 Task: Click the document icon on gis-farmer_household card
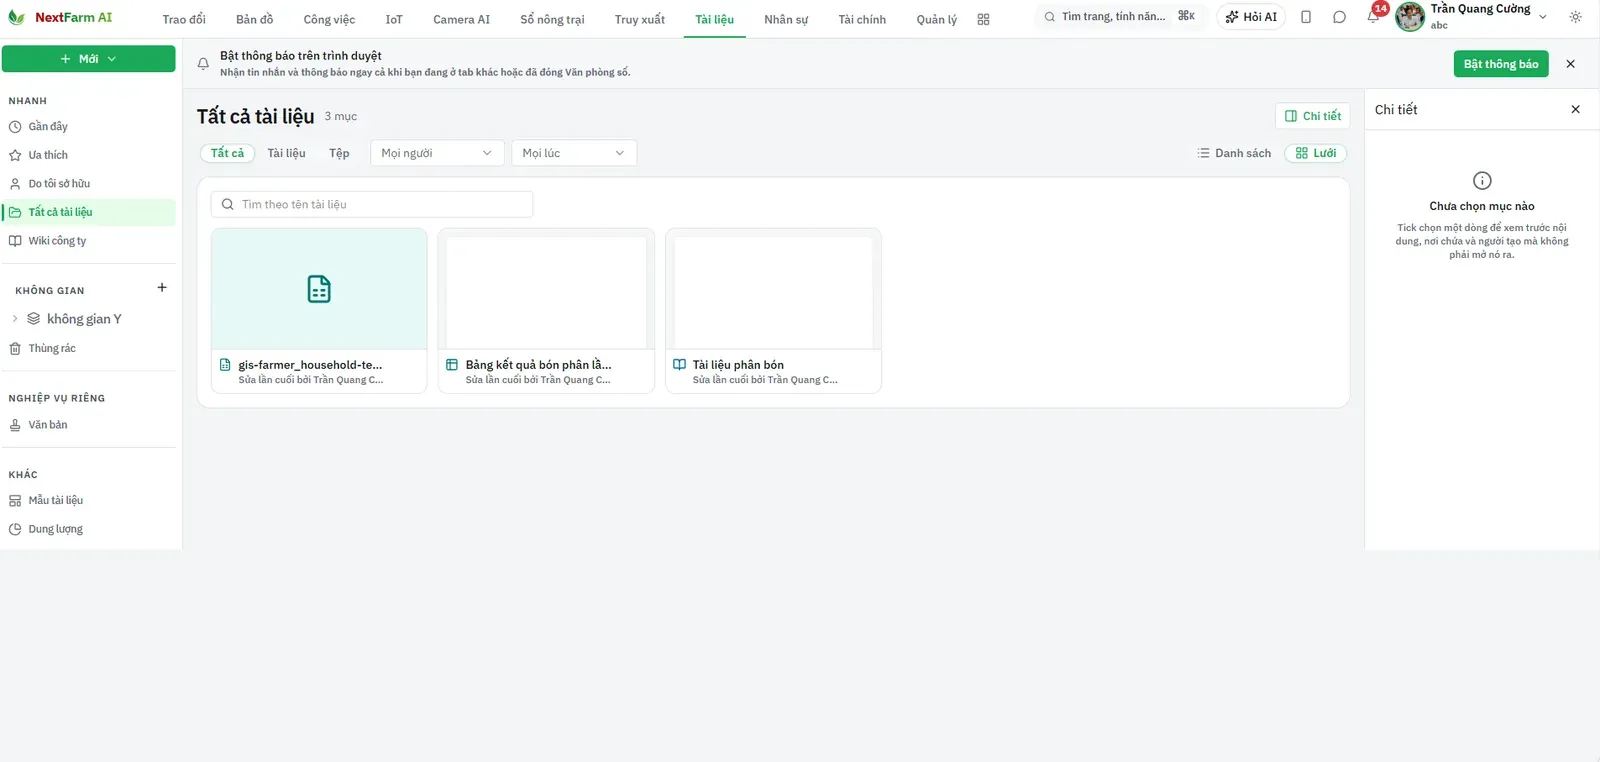tap(319, 289)
